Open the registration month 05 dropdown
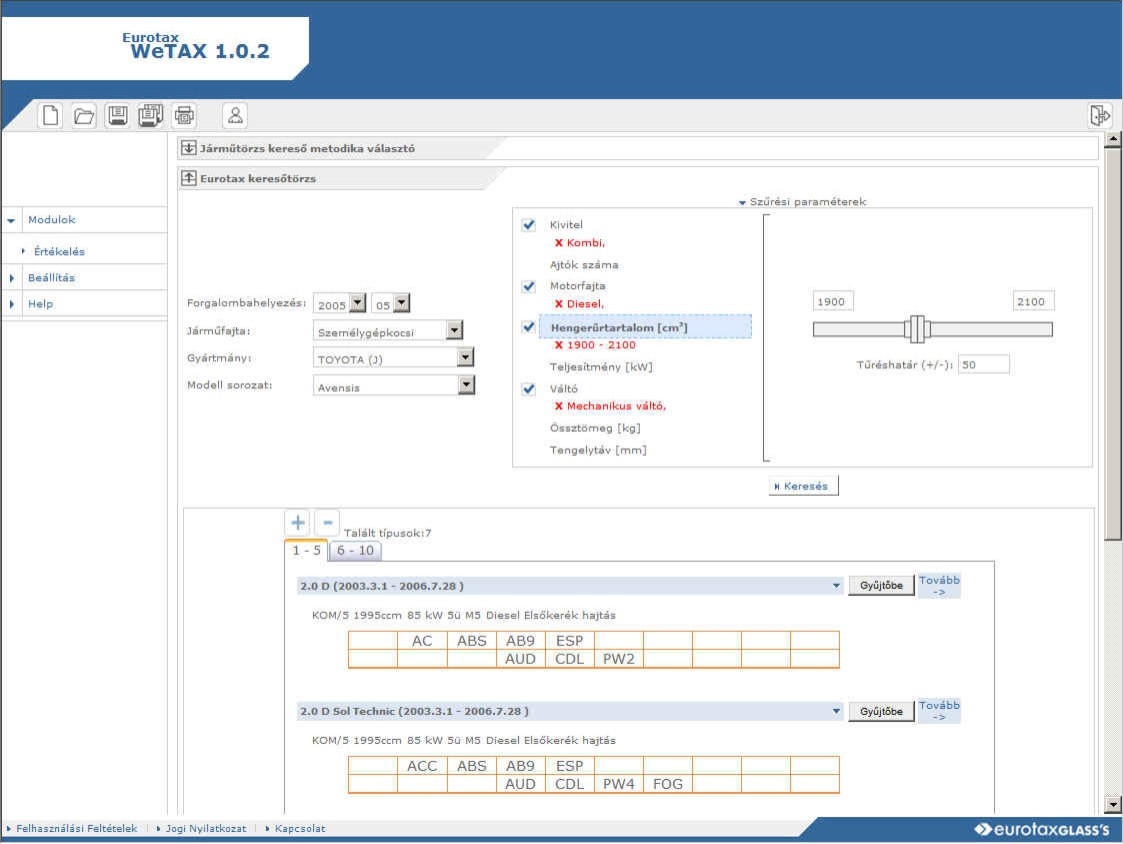This screenshot has width=1123, height=844. pyautogui.click(x=402, y=303)
